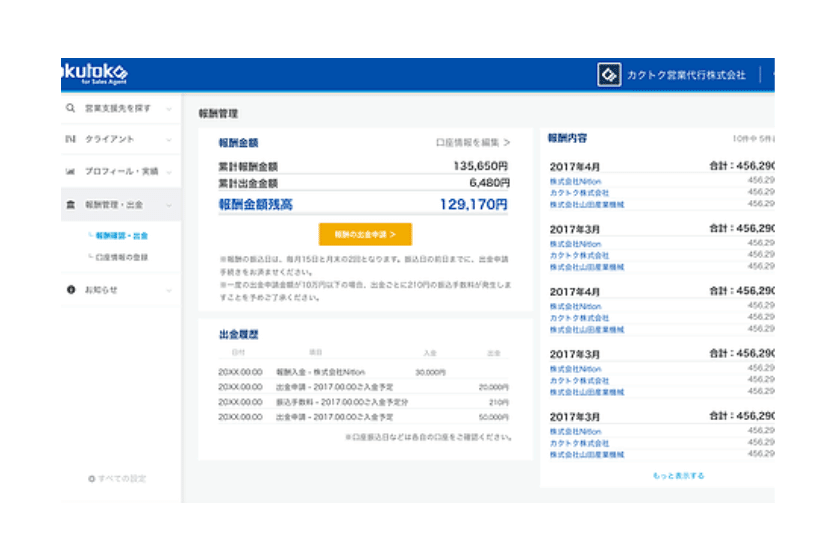Image resolution: width=840 pixels, height=560 pixels.
Task: Select 報酬確認・出金 submenu item
Action: (x=121, y=236)
